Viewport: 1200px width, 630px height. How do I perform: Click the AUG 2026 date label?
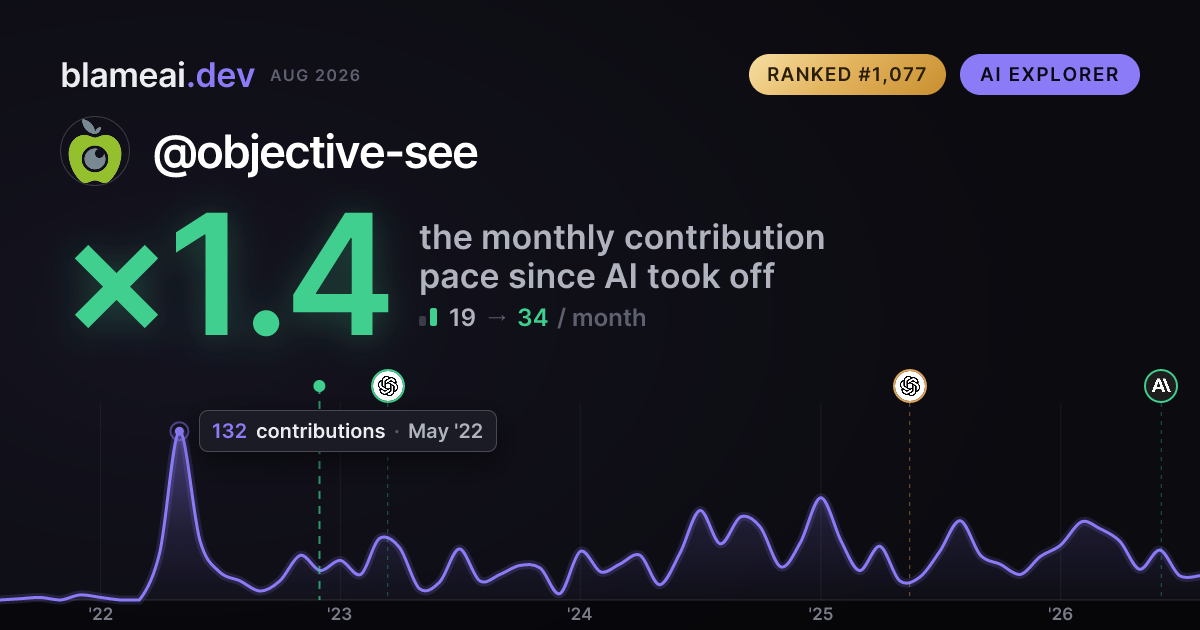315,76
